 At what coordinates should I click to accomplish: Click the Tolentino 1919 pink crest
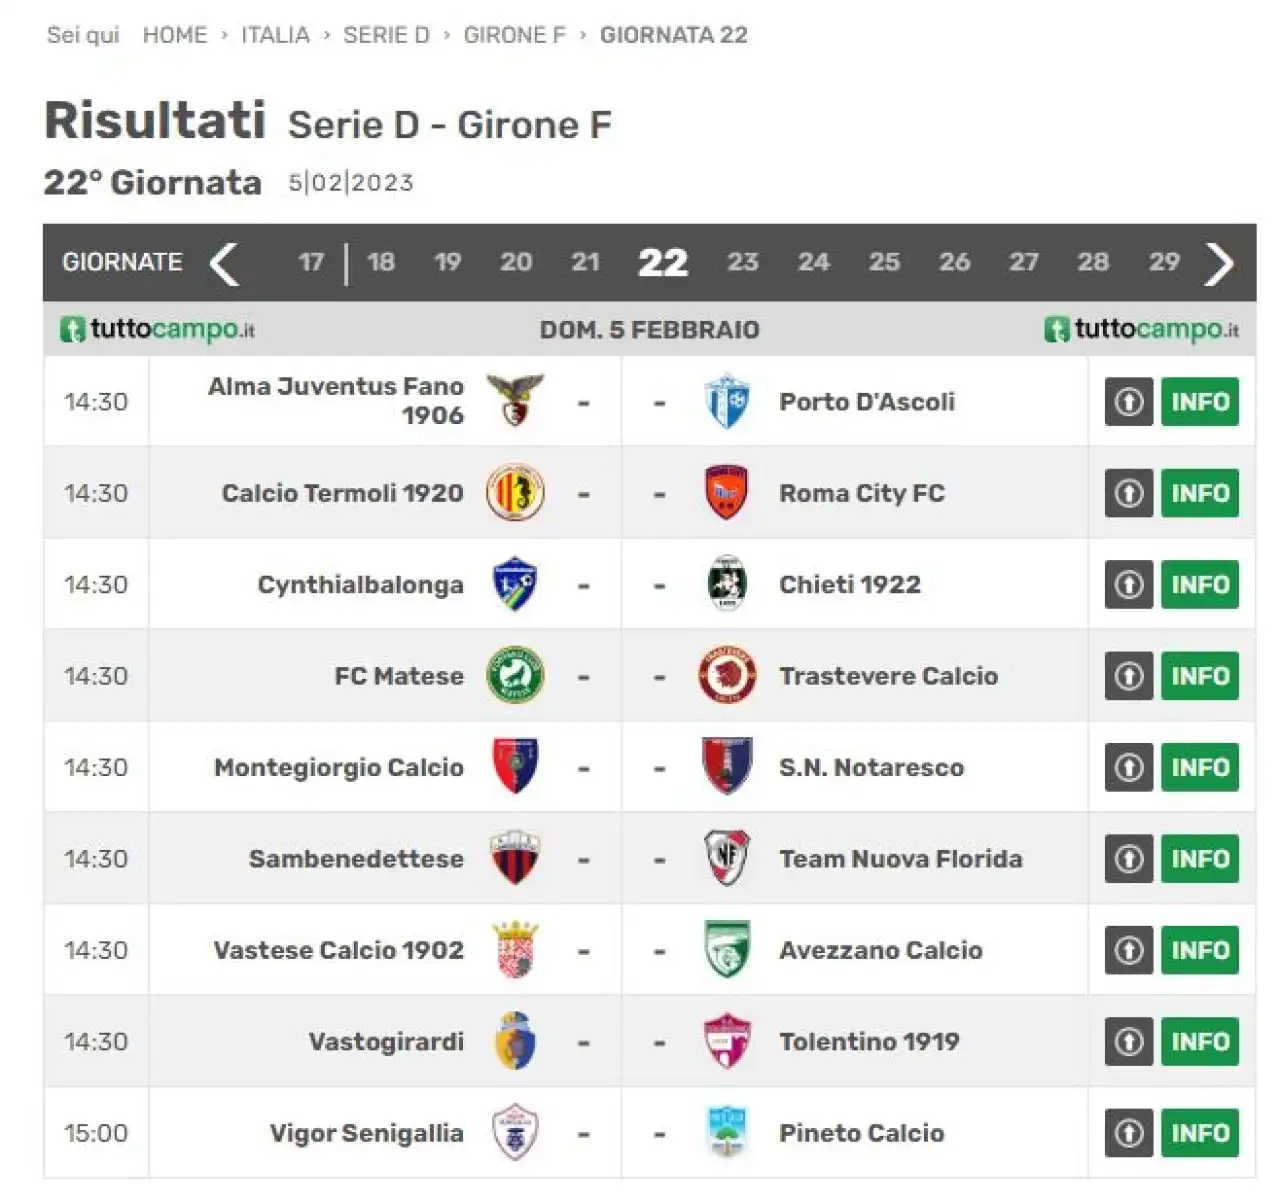click(x=726, y=1042)
